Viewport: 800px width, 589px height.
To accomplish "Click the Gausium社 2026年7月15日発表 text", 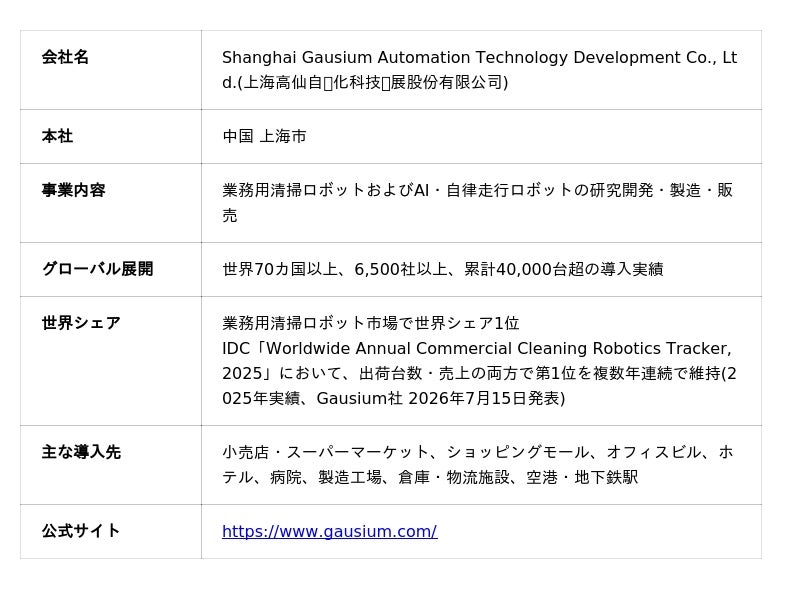I will [x=441, y=398].
